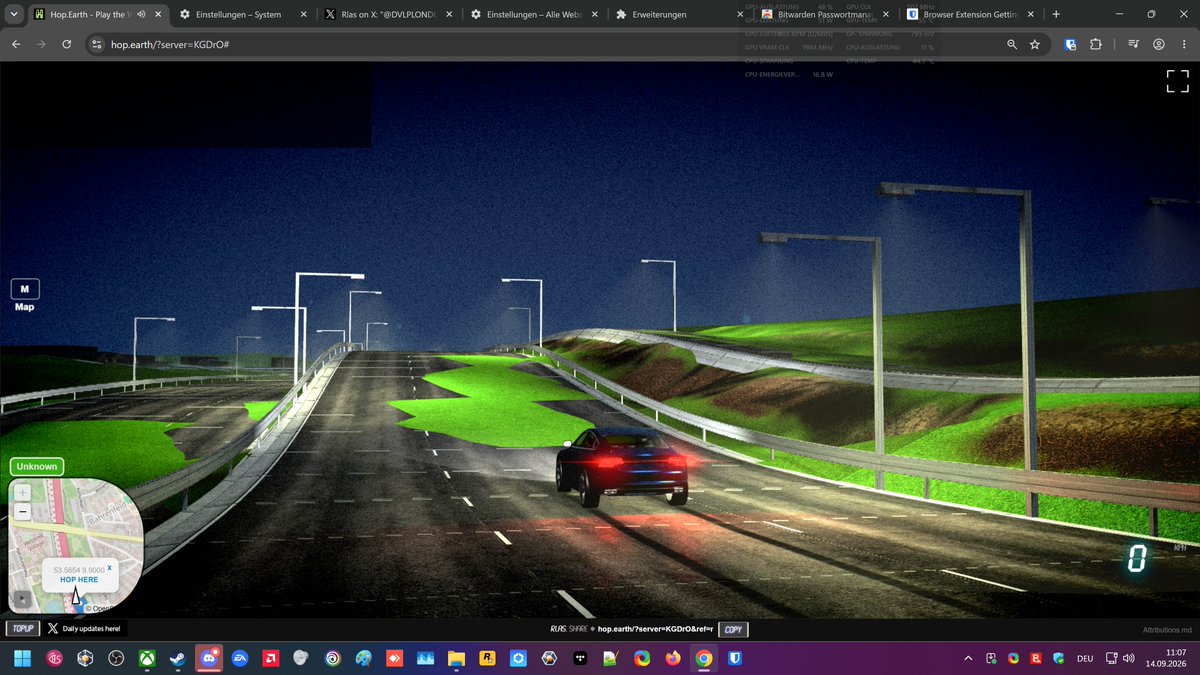Enter fullscreen with the corner brackets icon
Screen dimensions: 1200x675
coord(1178,82)
